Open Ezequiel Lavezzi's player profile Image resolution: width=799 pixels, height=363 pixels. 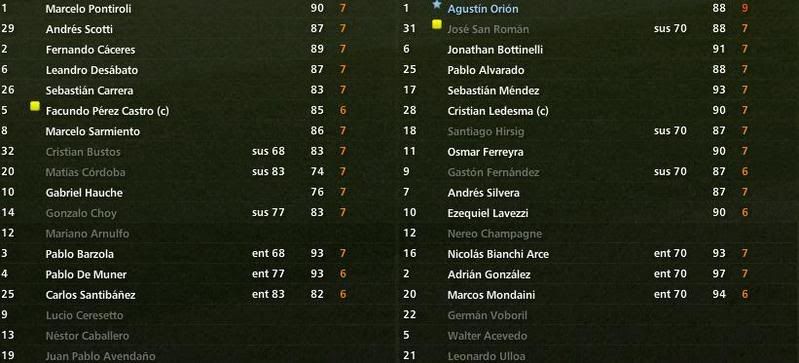(488, 213)
